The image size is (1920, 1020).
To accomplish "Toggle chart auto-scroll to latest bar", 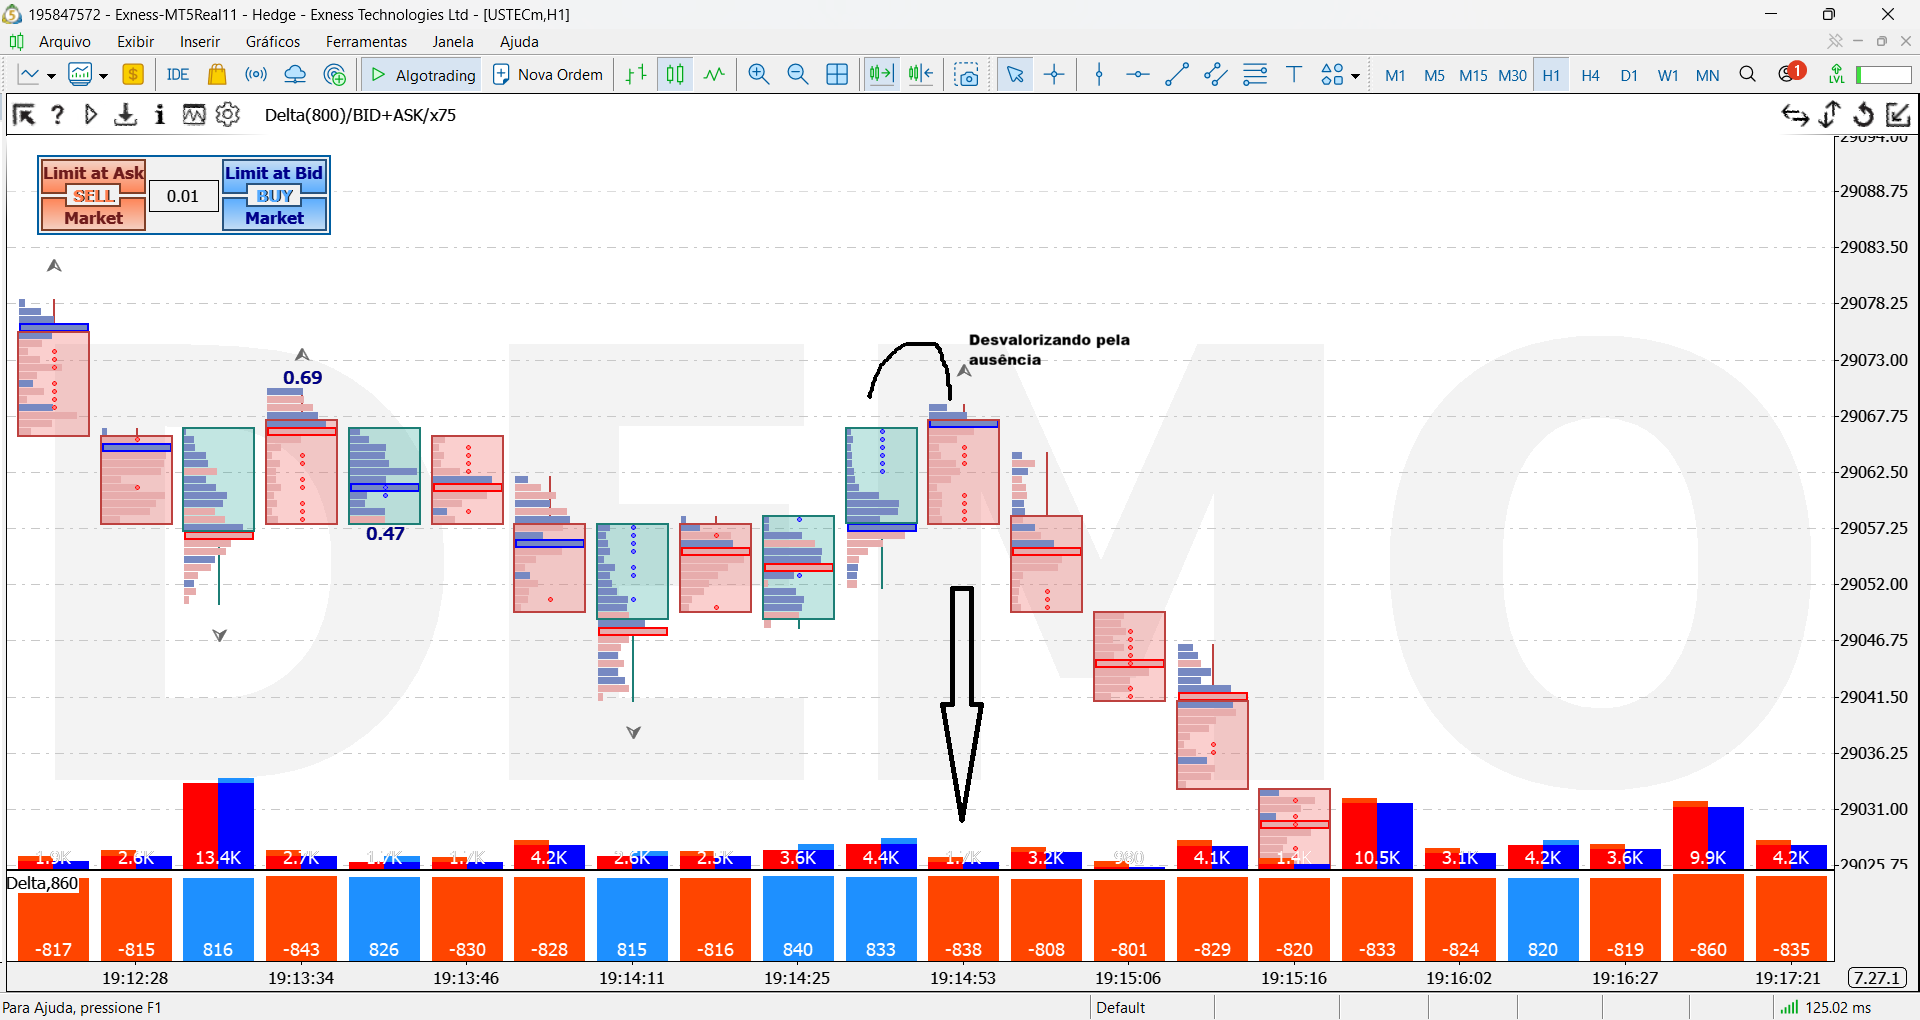I will [x=881, y=75].
